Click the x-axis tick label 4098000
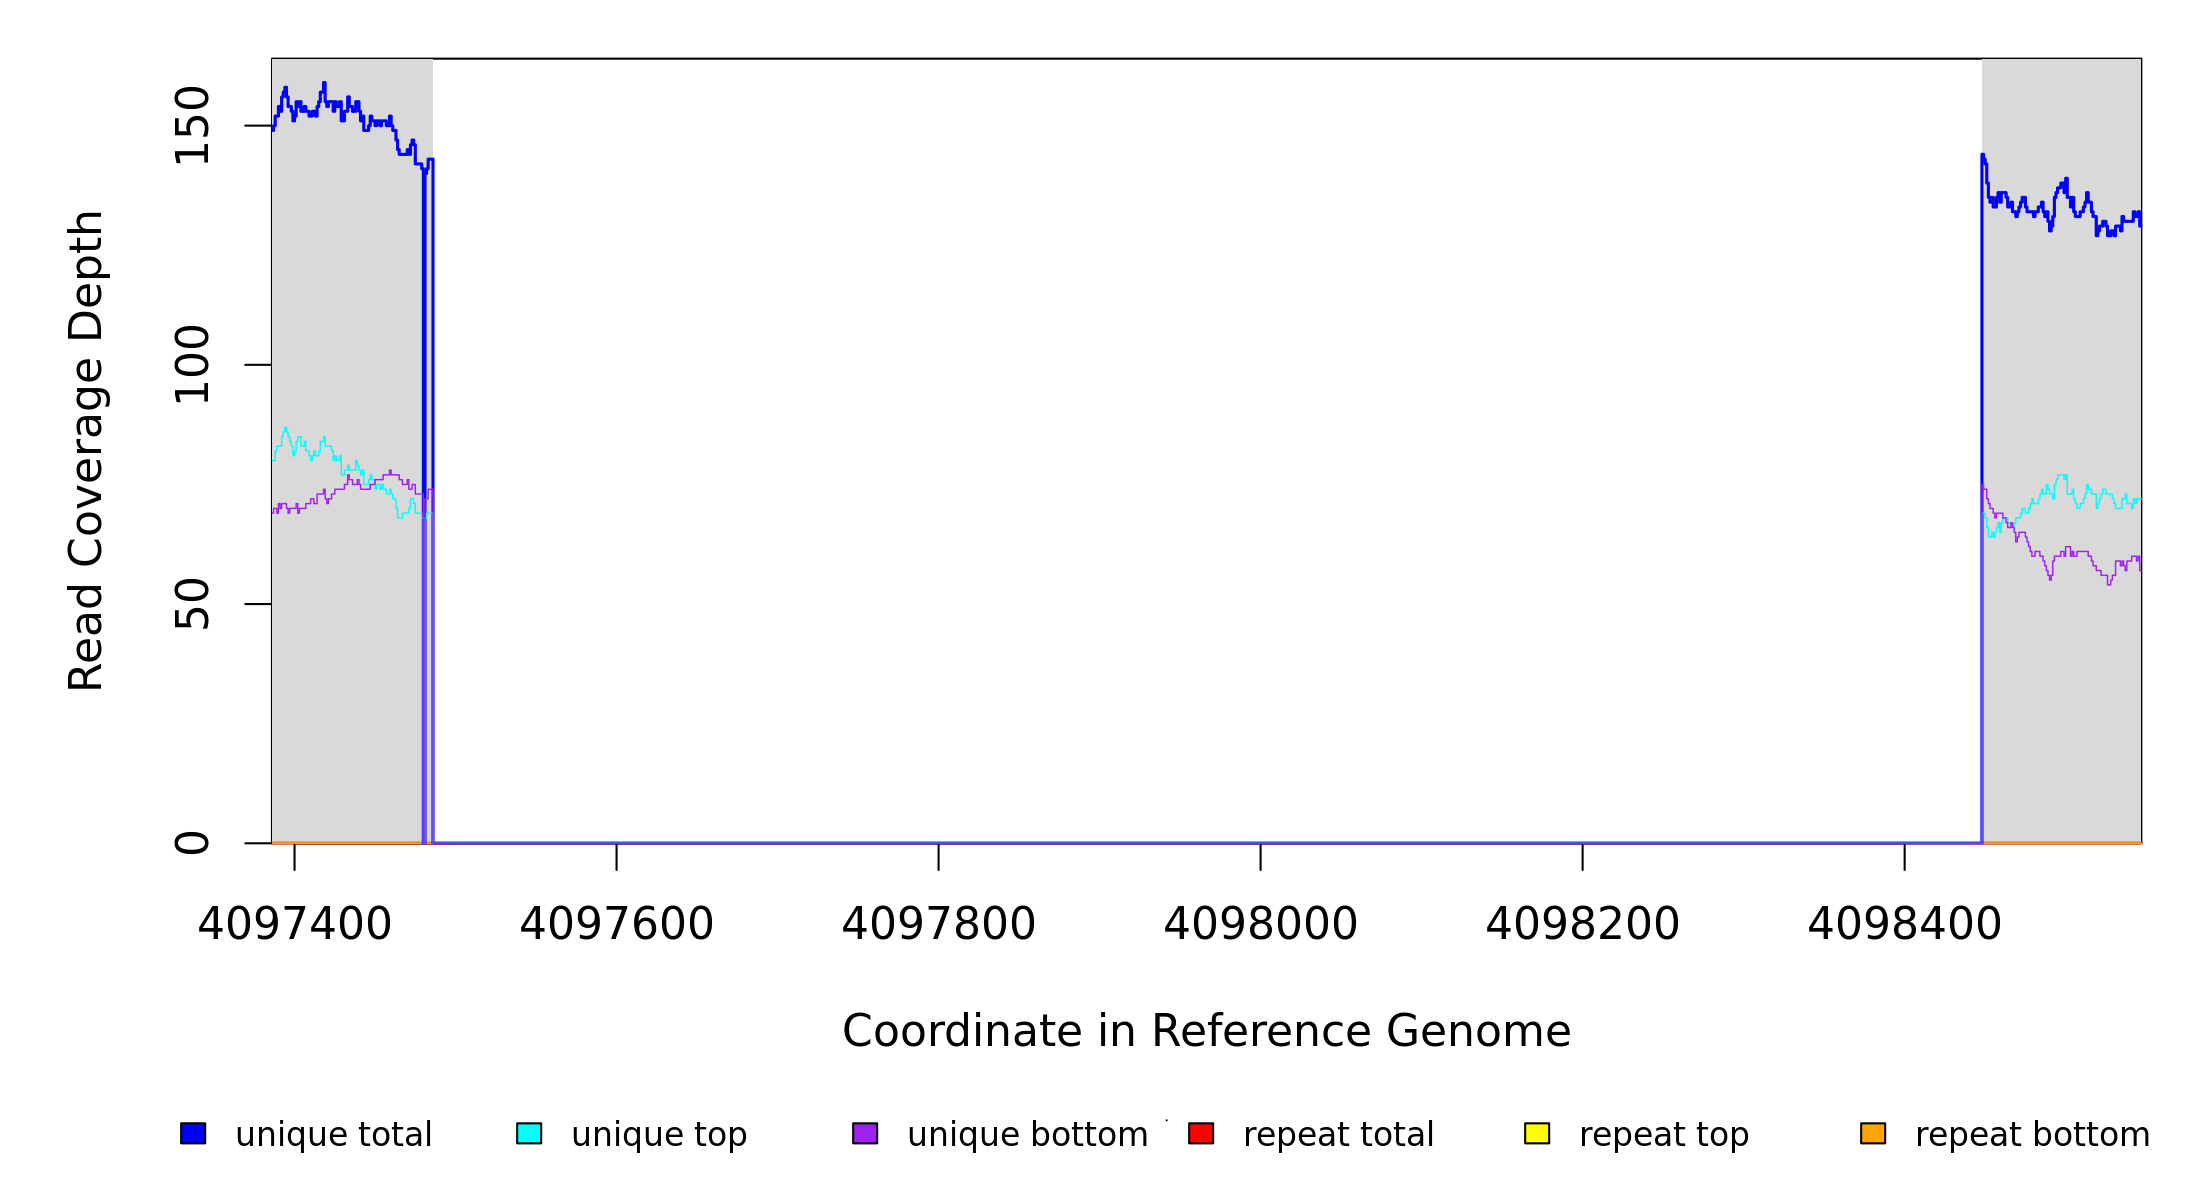This screenshot has height=1200, width=2200. 1260,924
